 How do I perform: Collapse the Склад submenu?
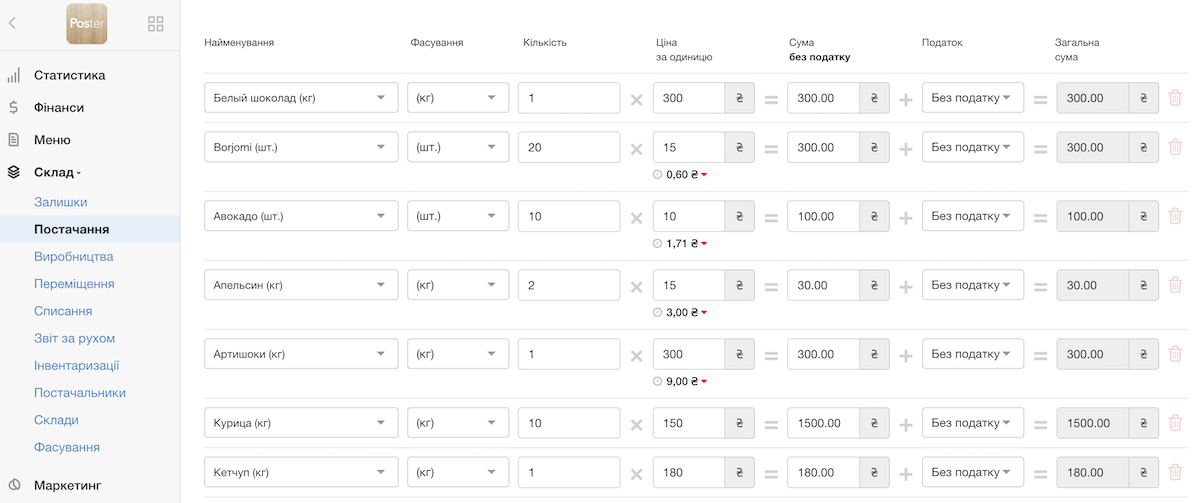pos(57,172)
